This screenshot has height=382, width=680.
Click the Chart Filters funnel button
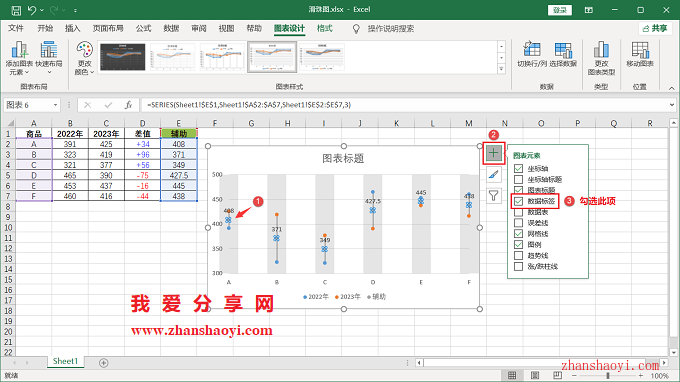(494, 196)
